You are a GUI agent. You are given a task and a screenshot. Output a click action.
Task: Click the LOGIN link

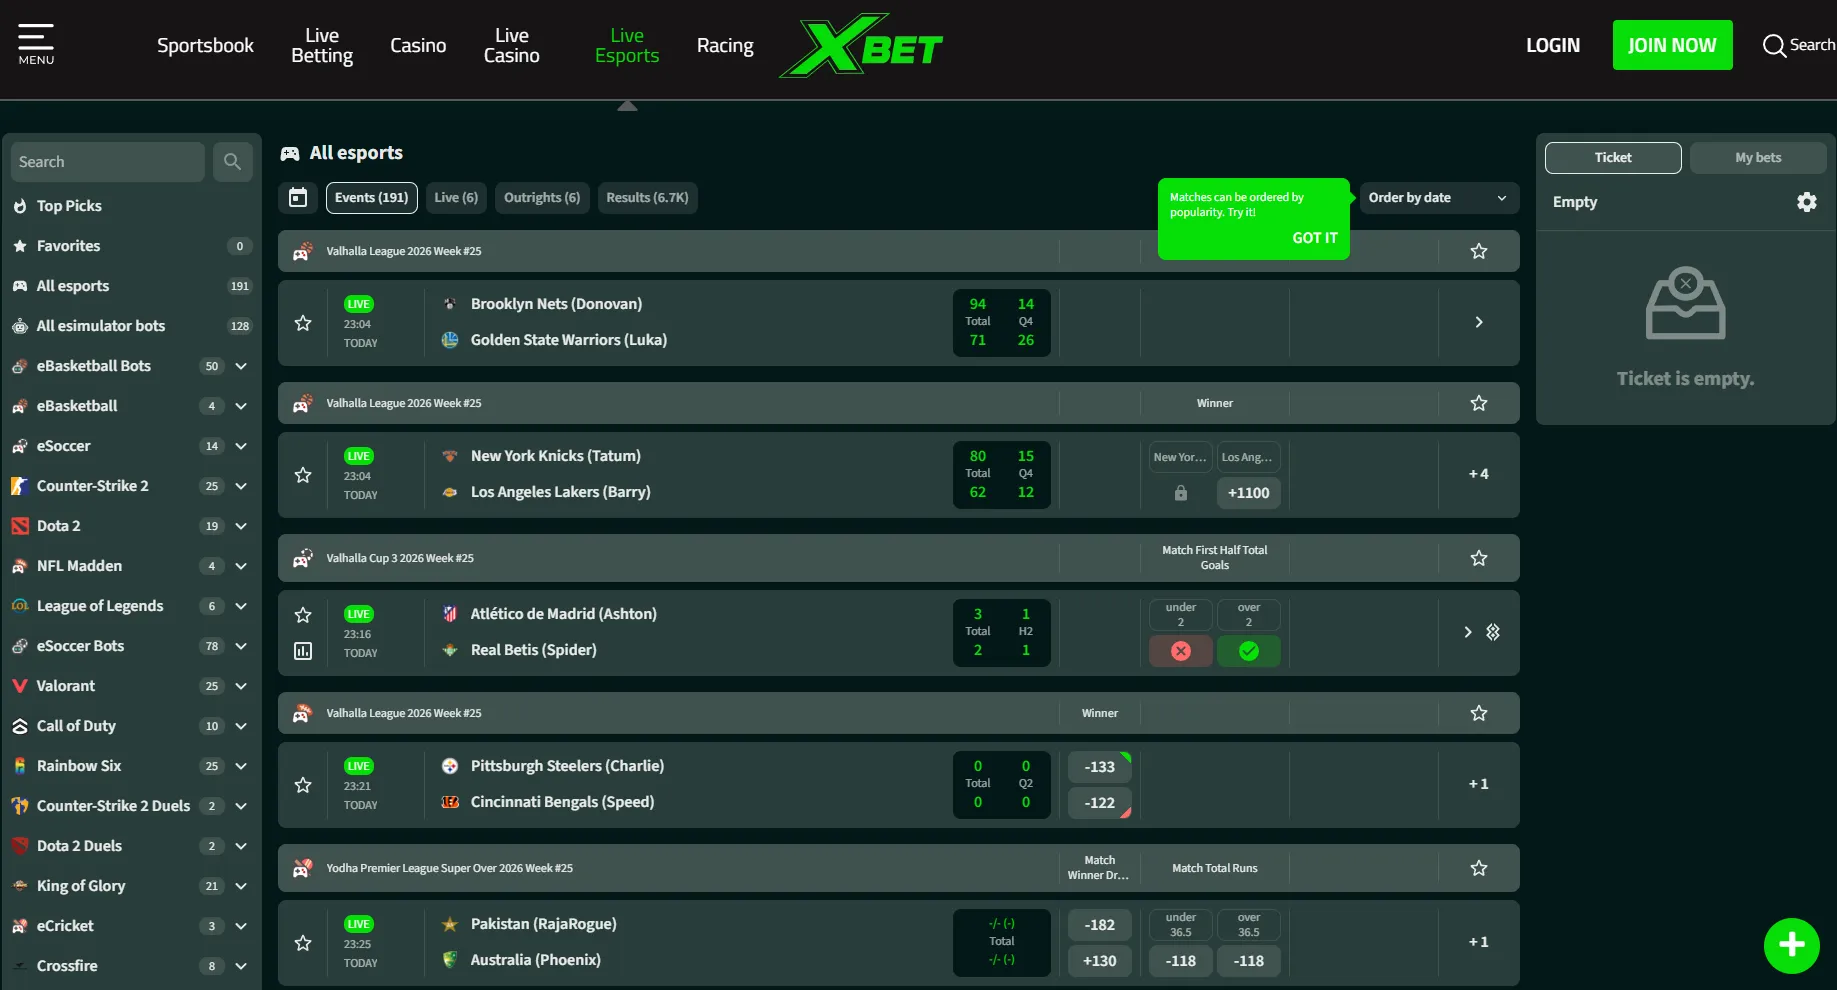point(1553,46)
